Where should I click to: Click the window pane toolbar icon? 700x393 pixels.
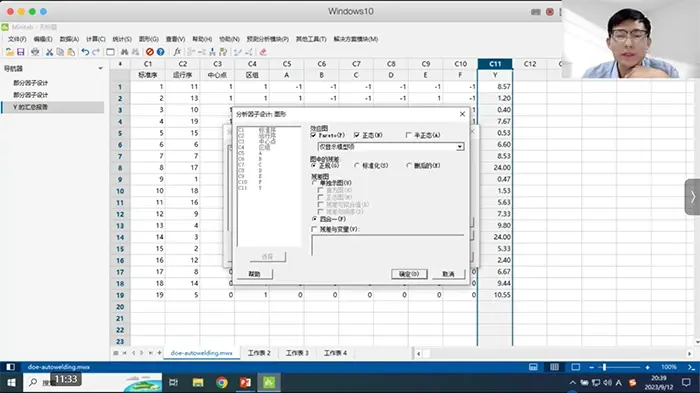point(110,52)
